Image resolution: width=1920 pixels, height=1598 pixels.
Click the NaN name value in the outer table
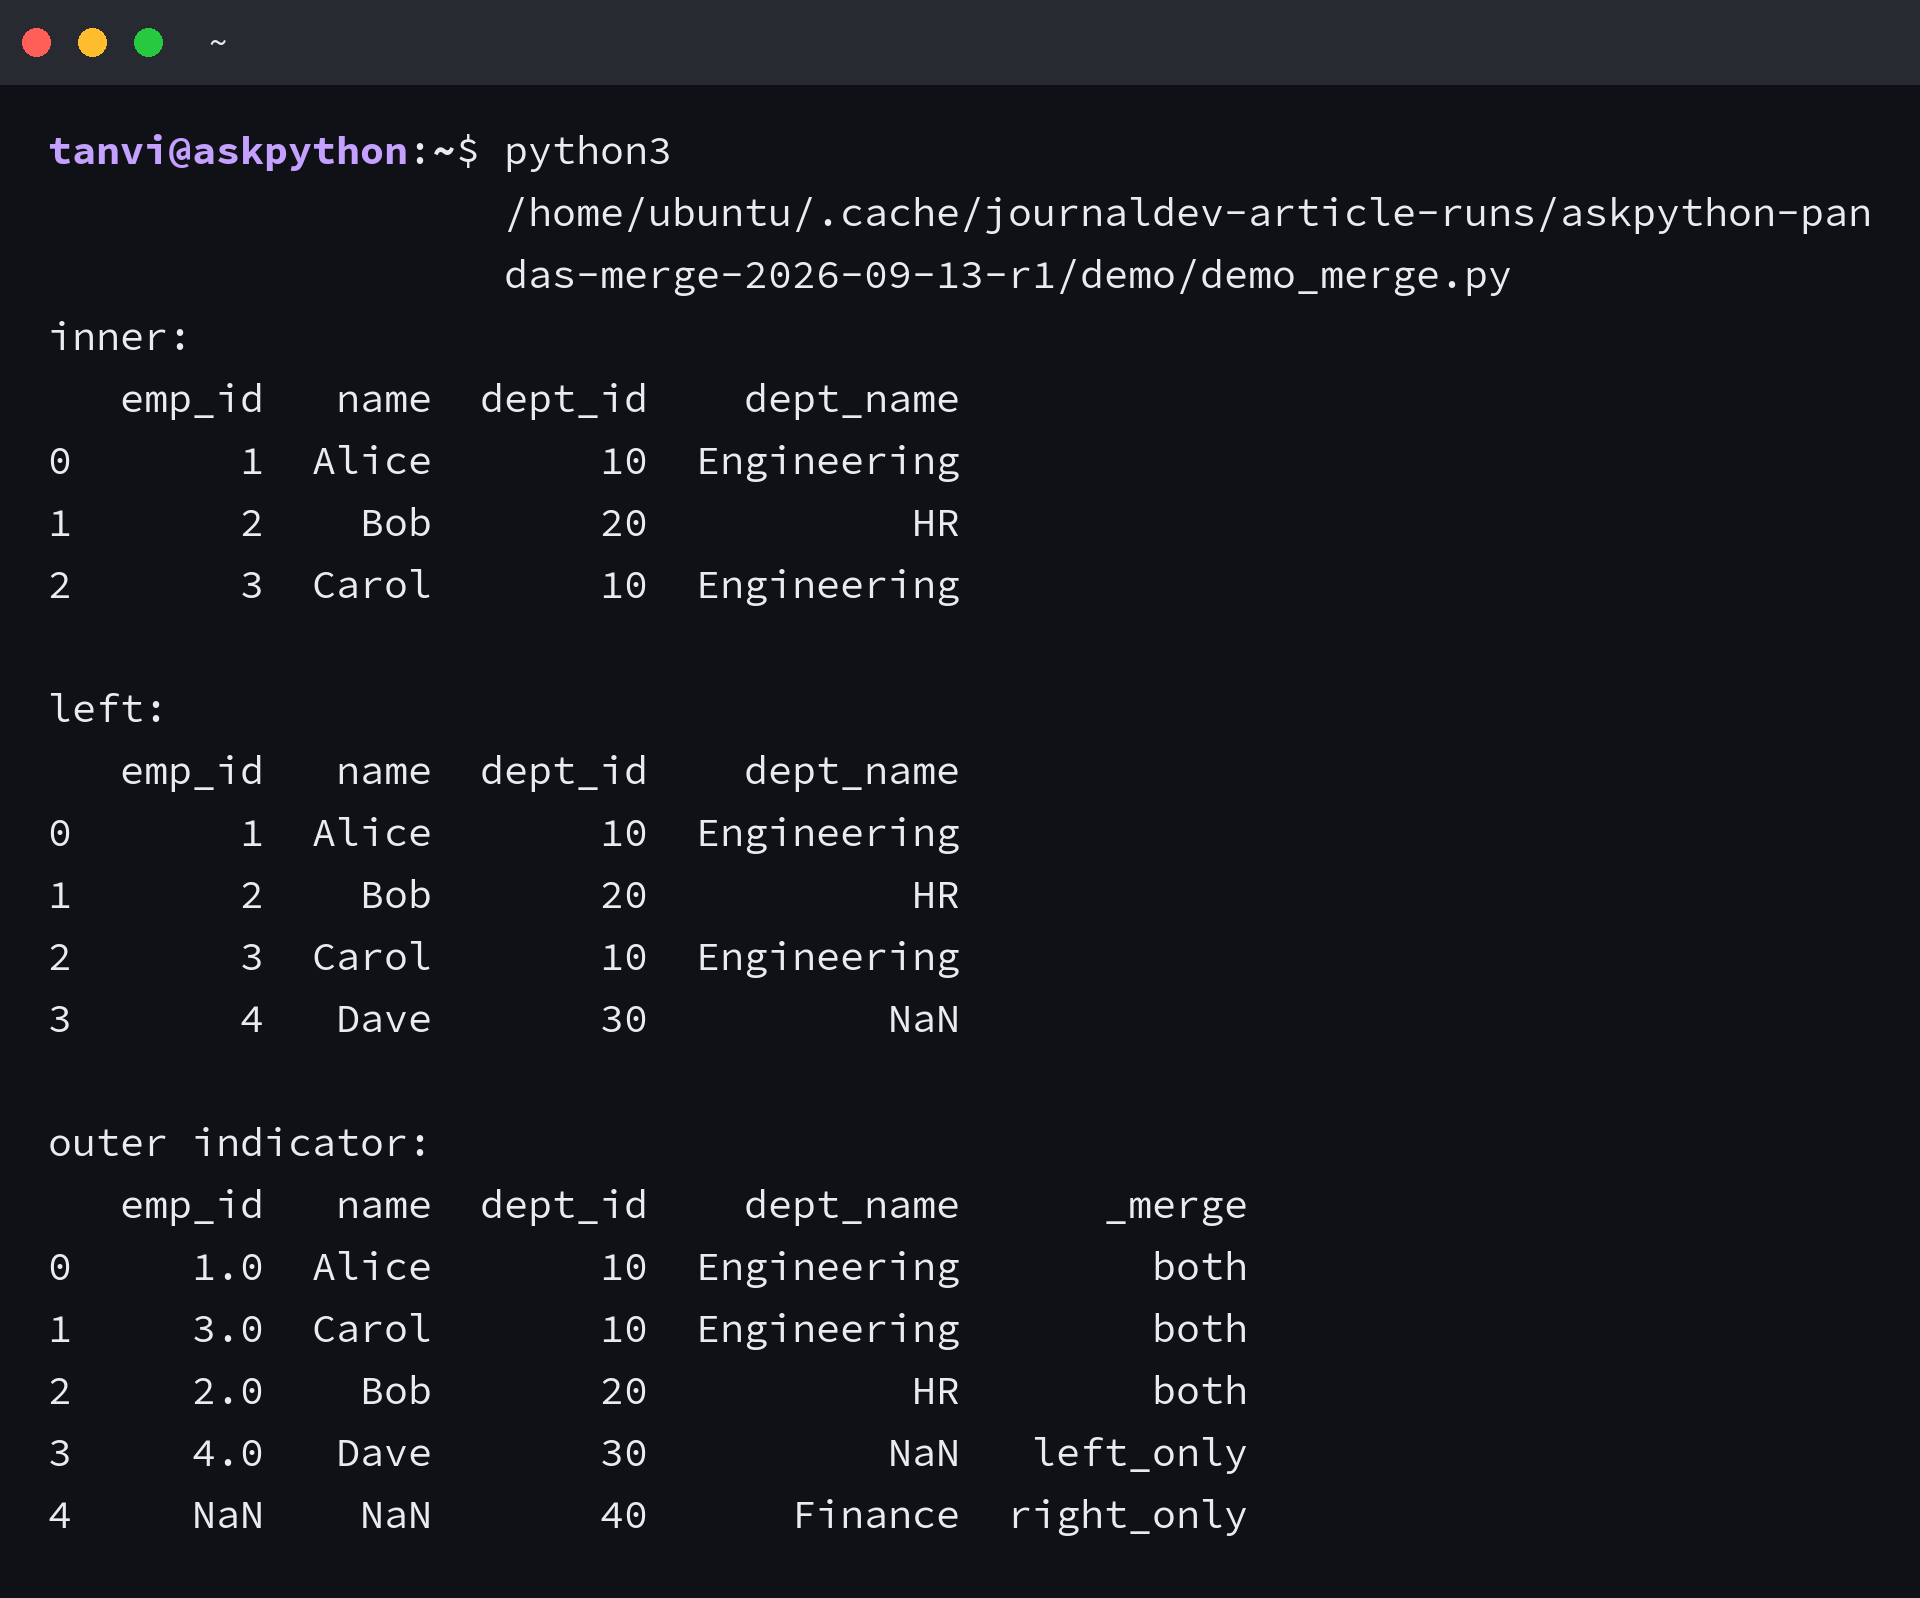pyautogui.click(x=396, y=1515)
